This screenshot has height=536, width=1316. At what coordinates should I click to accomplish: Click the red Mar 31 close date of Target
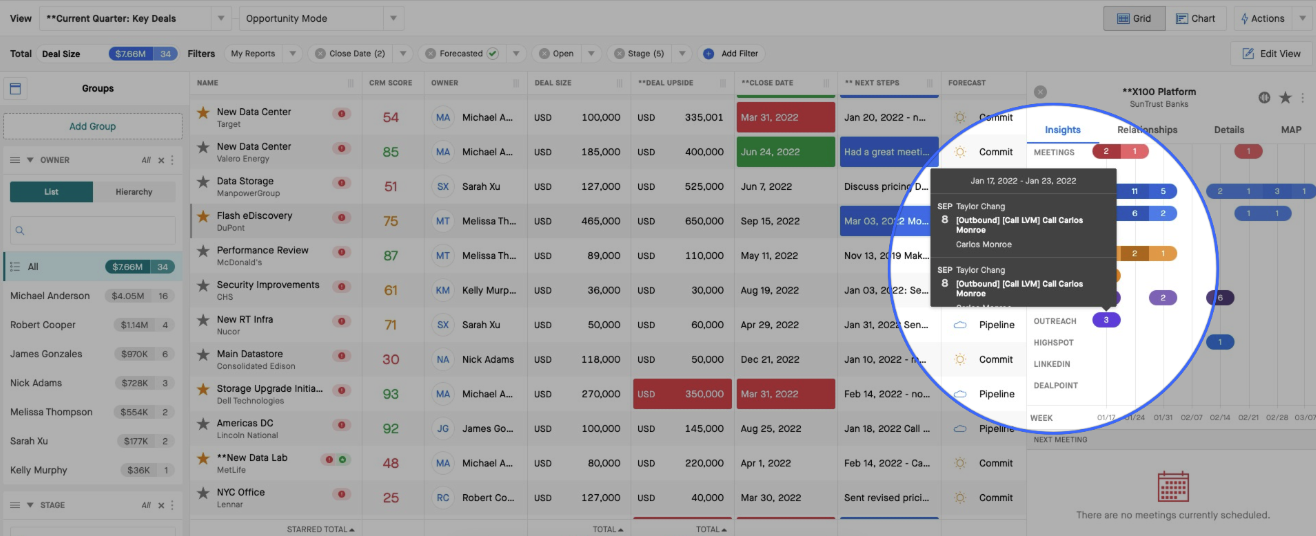[785, 117]
